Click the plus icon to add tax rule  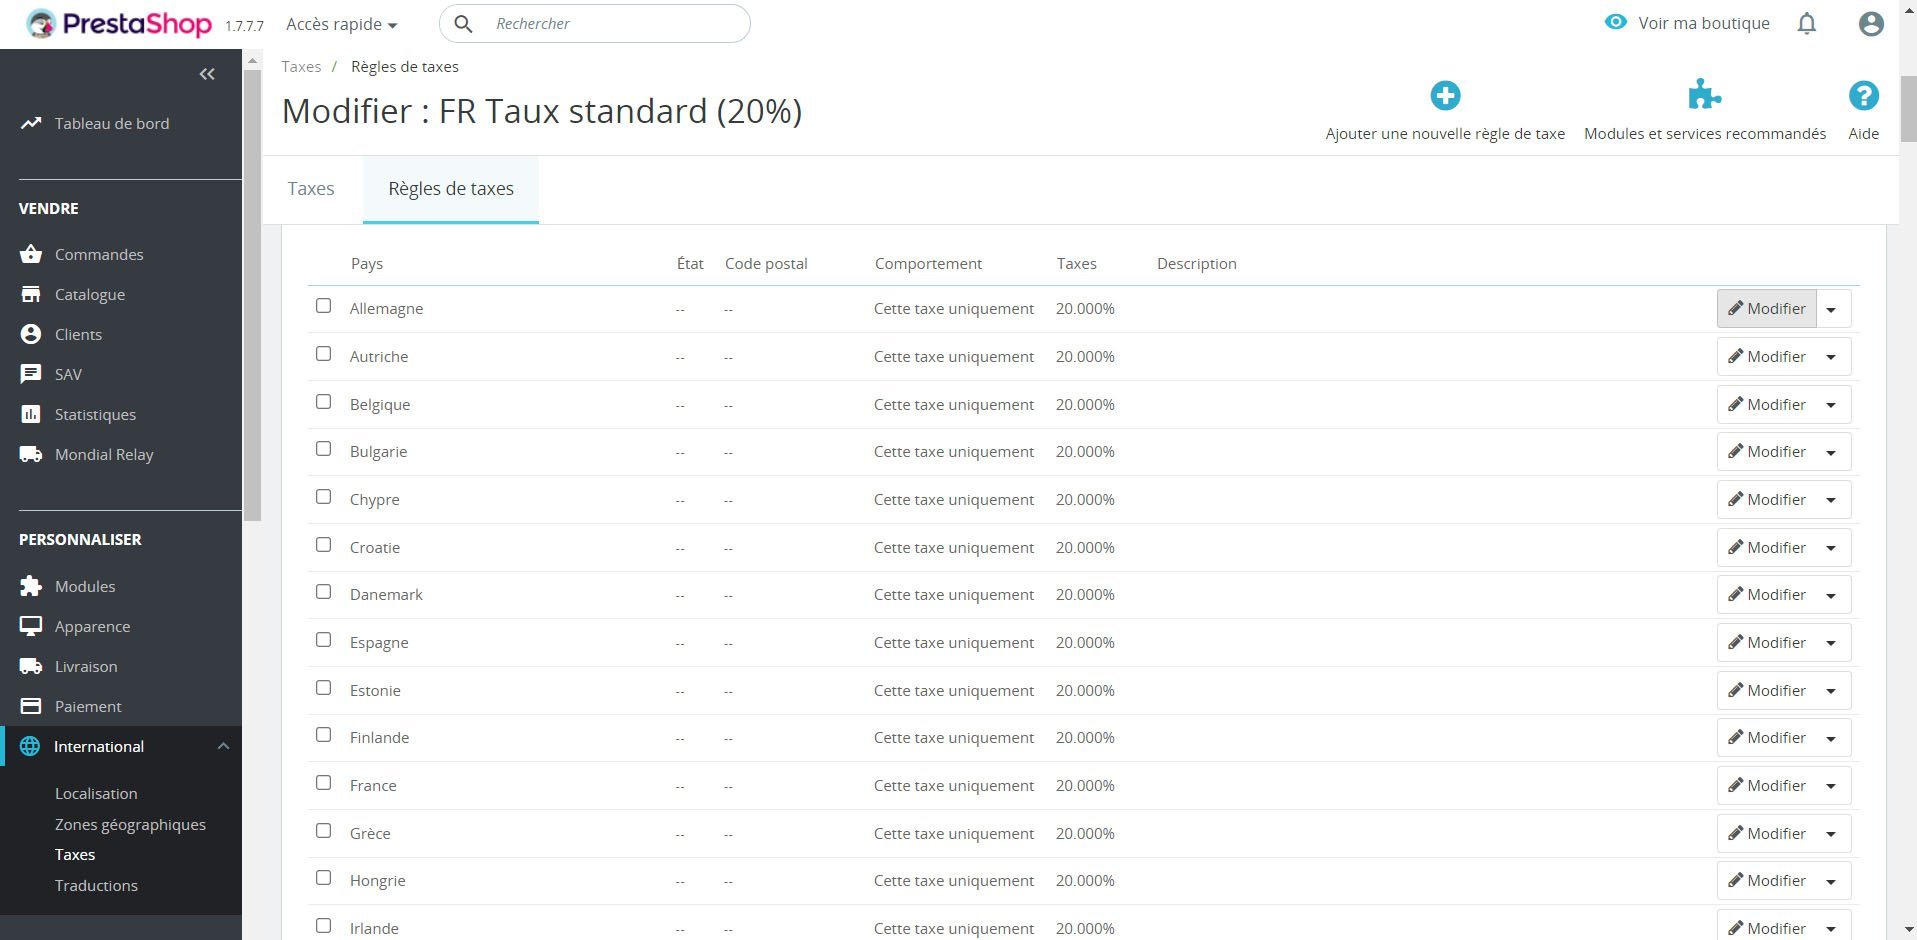pos(1445,96)
